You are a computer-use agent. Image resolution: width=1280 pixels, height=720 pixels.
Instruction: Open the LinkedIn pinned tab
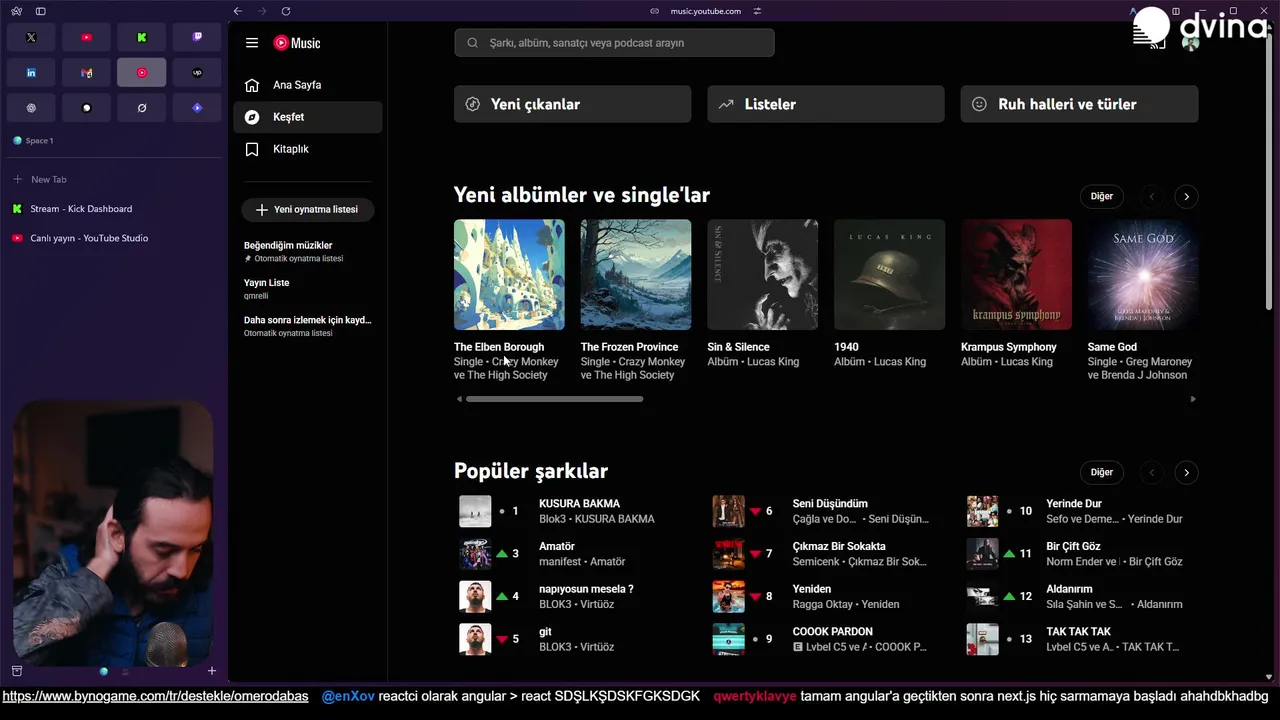pos(31,73)
